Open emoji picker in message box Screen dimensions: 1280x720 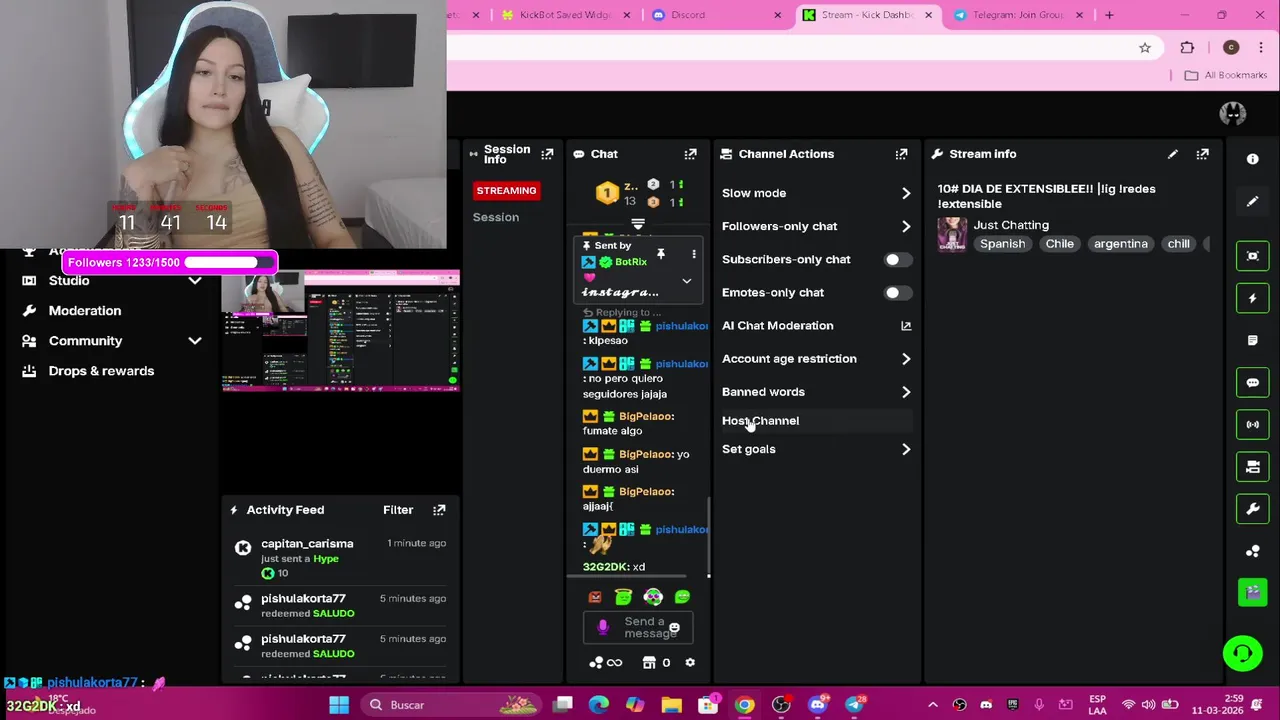(674, 628)
